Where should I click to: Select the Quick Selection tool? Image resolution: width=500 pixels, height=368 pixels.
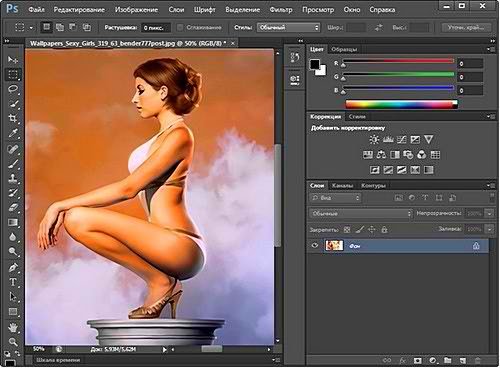[13, 104]
